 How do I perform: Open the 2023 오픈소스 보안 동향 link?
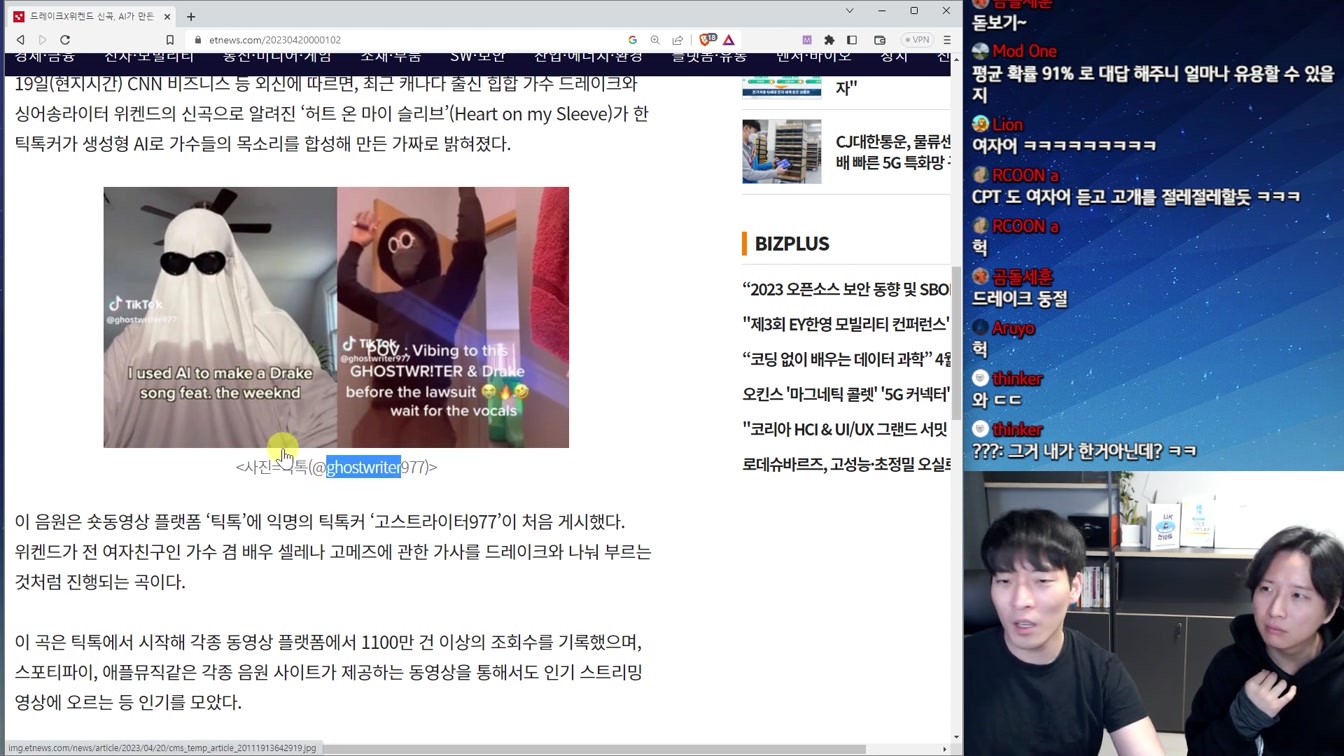[846, 289]
